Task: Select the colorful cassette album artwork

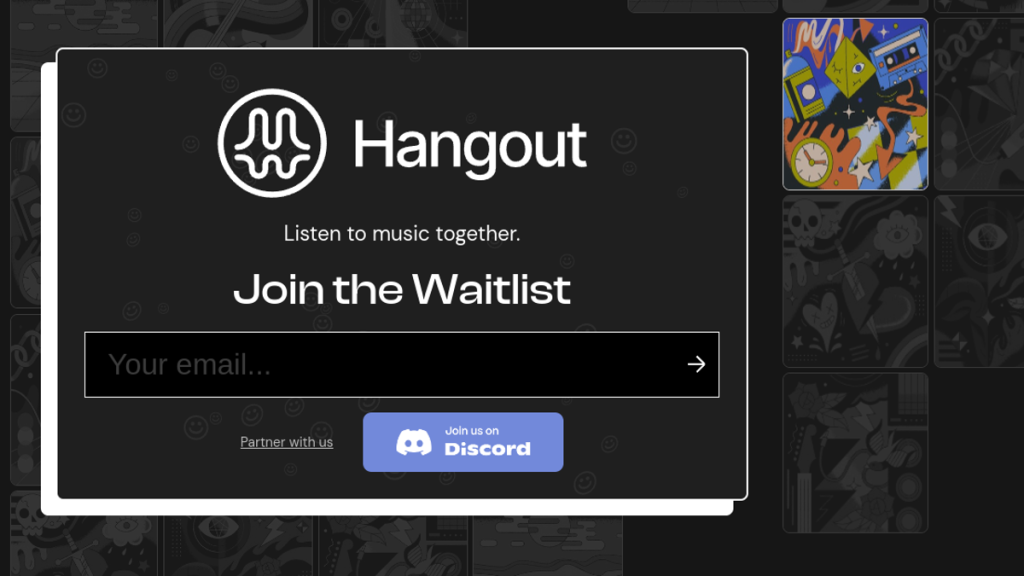Action: 856,104
